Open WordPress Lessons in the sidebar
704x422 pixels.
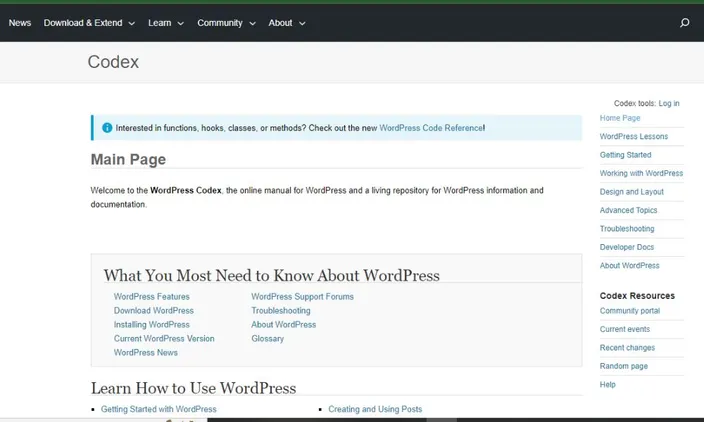click(634, 136)
